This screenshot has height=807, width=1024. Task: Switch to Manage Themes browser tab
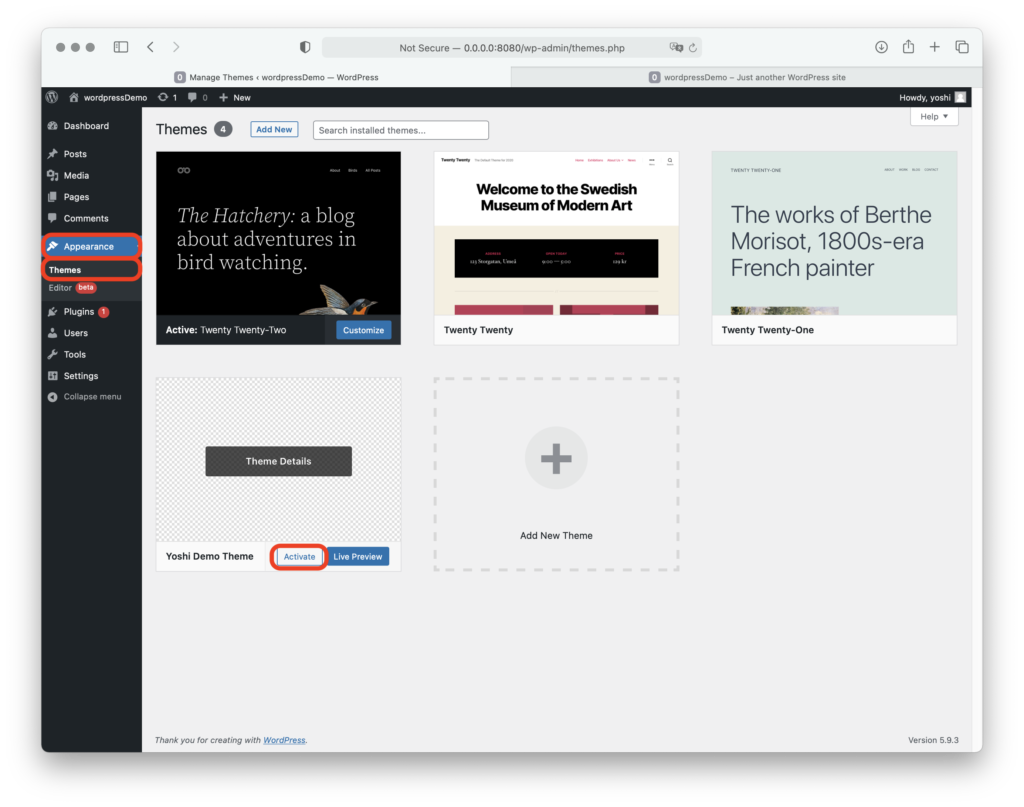[276, 77]
